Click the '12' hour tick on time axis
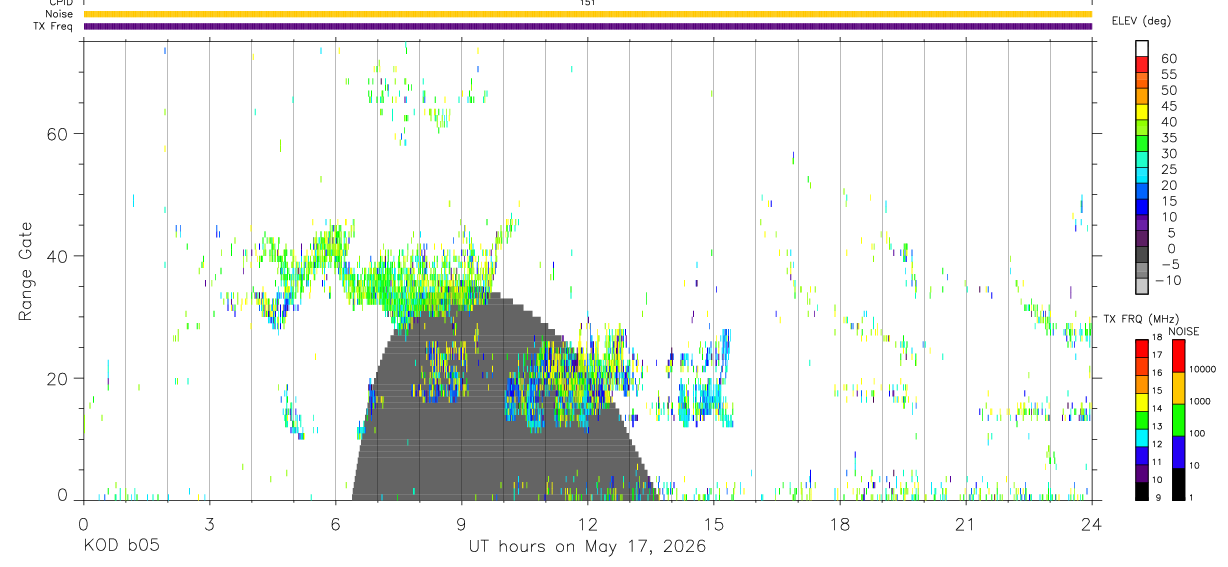The width and height of the screenshot is (1228, 567). (587, 524)
